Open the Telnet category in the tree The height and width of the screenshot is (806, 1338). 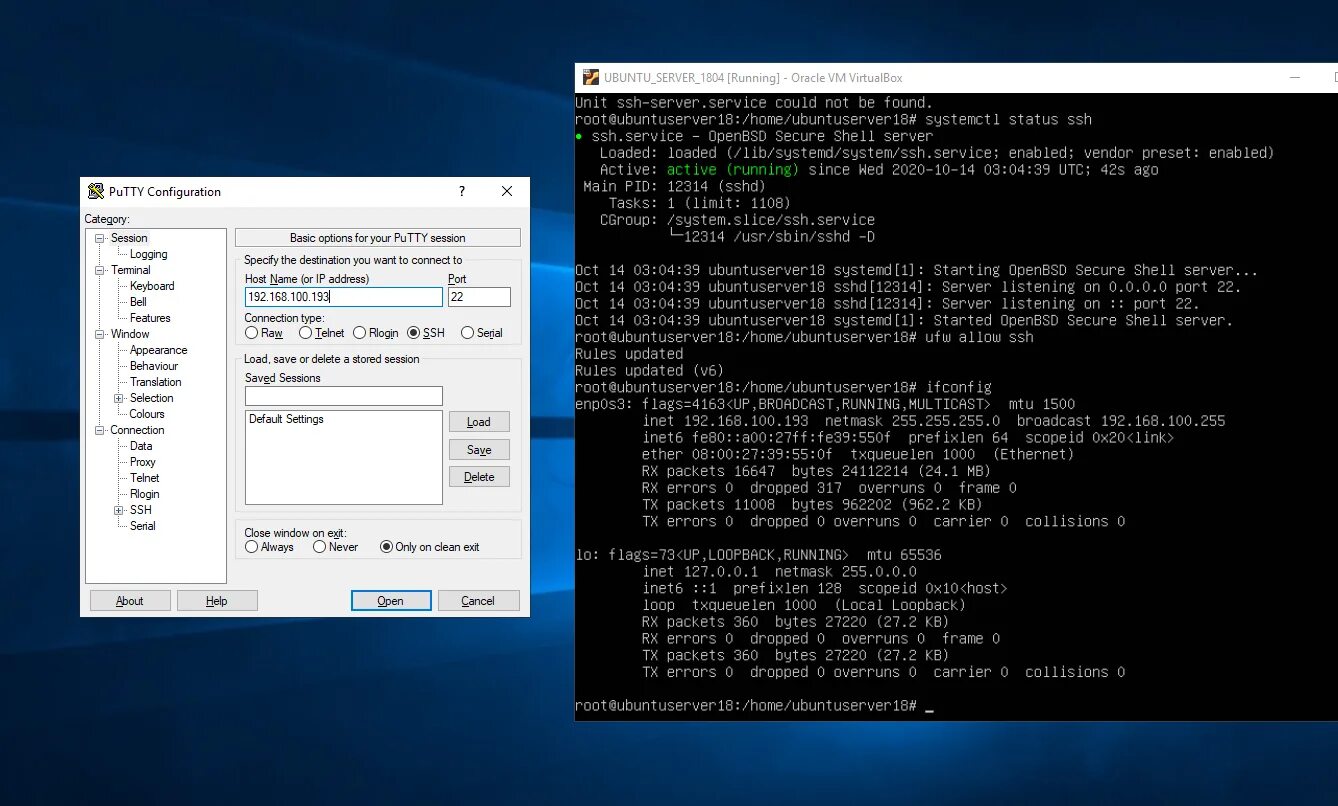pos(145,478)
